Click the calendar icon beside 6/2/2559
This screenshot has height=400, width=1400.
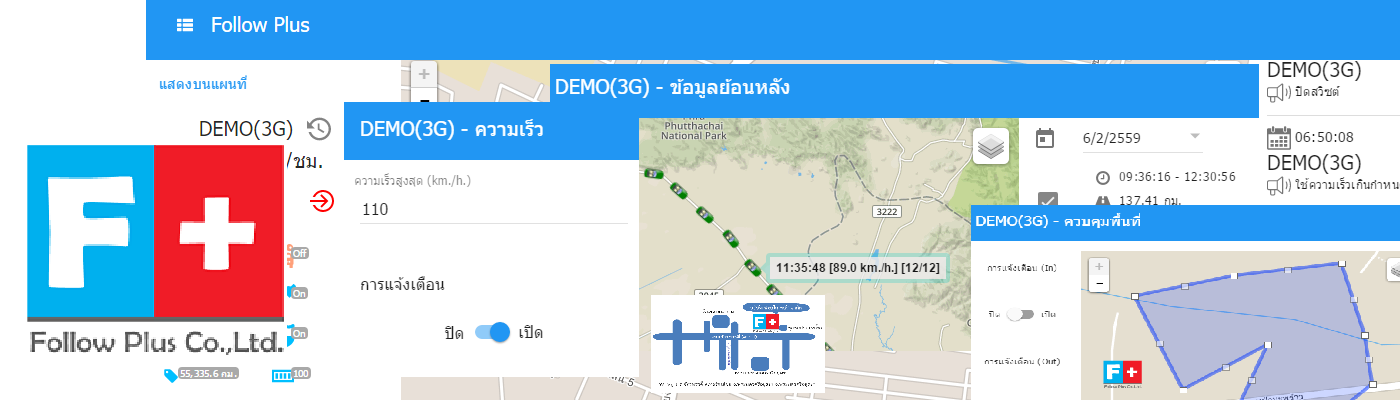tap(1045, 137)
